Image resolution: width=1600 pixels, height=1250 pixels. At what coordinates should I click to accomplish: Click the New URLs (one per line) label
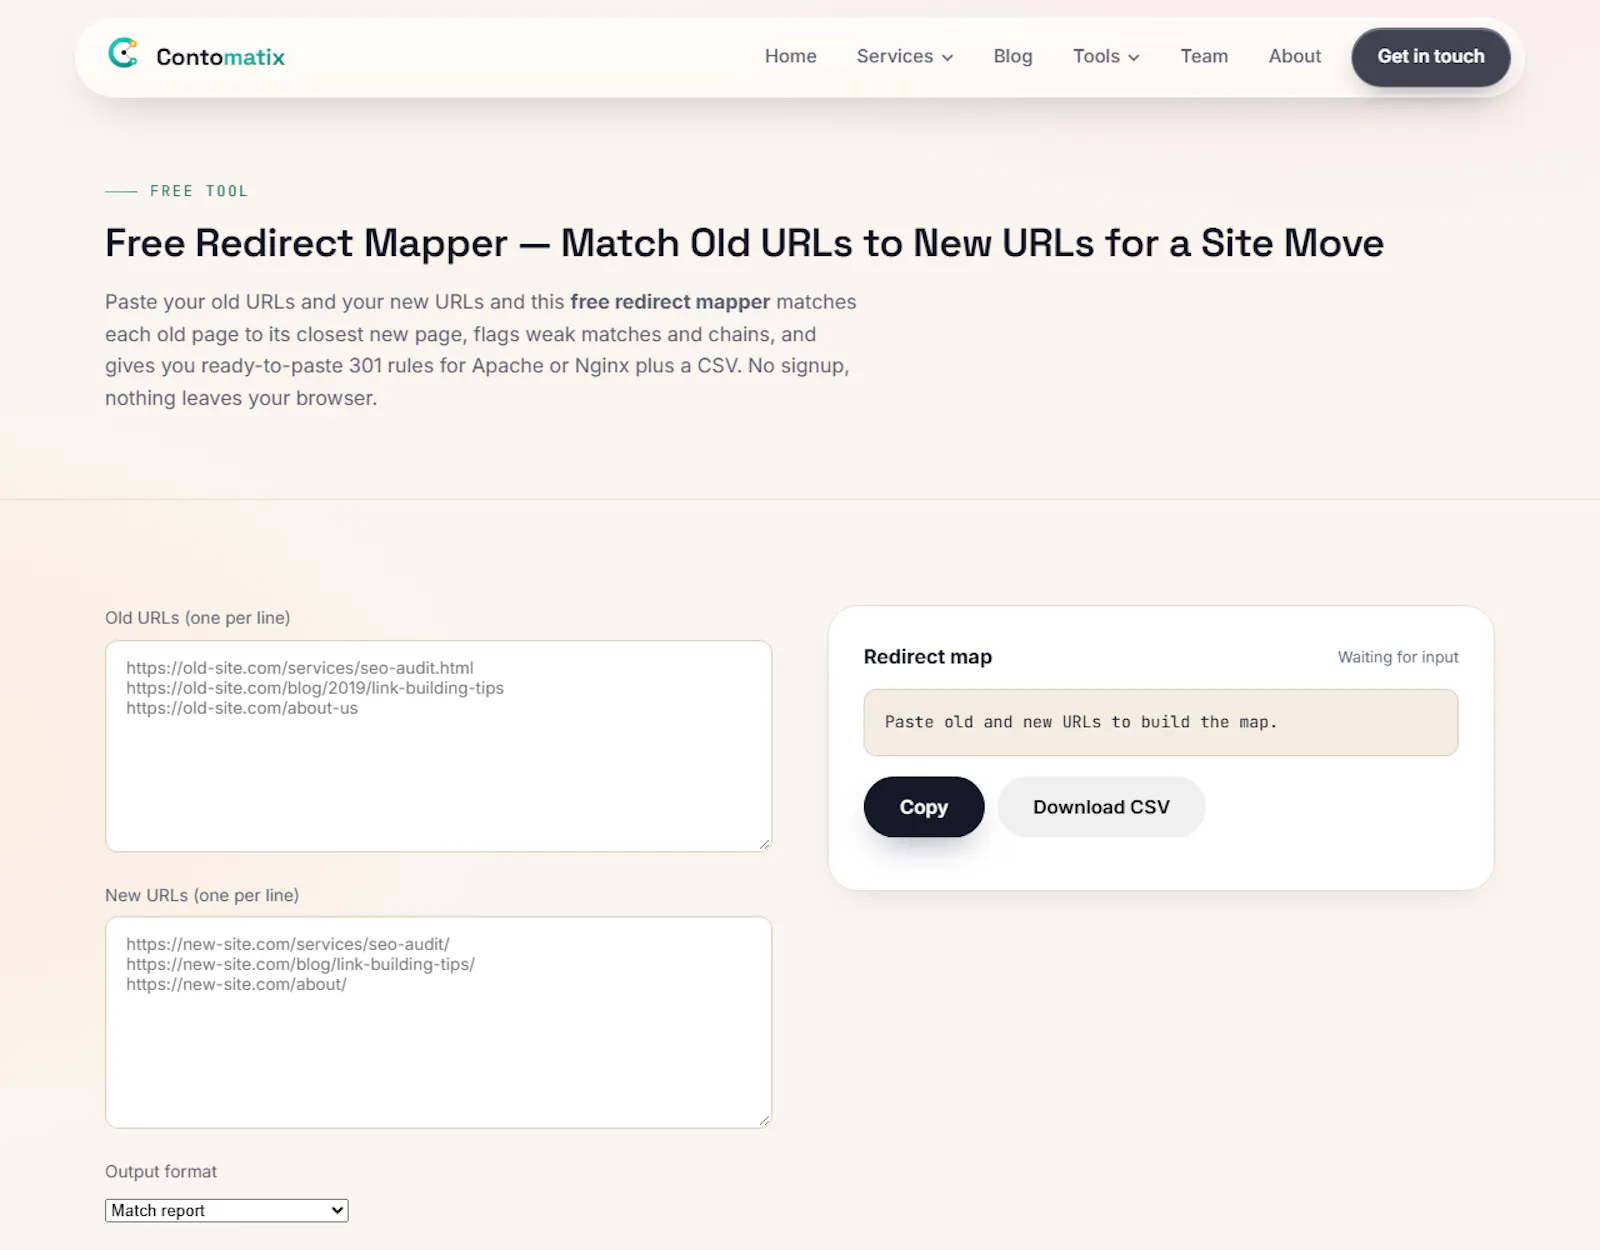[202, 895]
